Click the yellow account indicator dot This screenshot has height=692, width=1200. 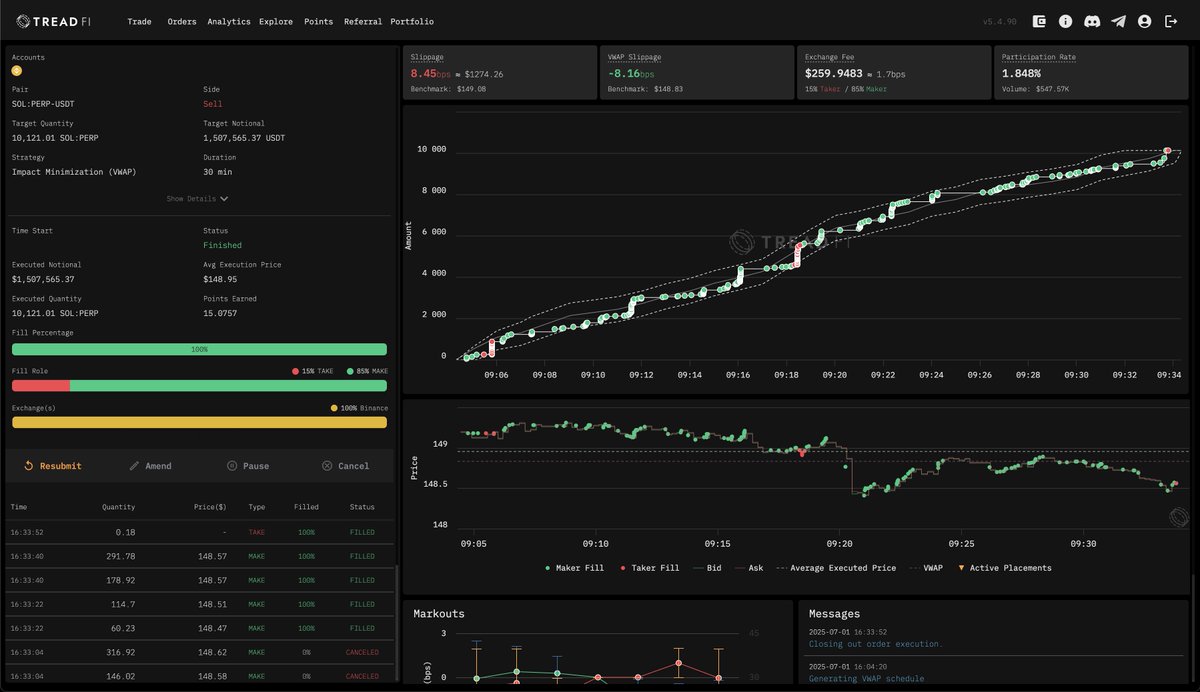coord(16,72)
